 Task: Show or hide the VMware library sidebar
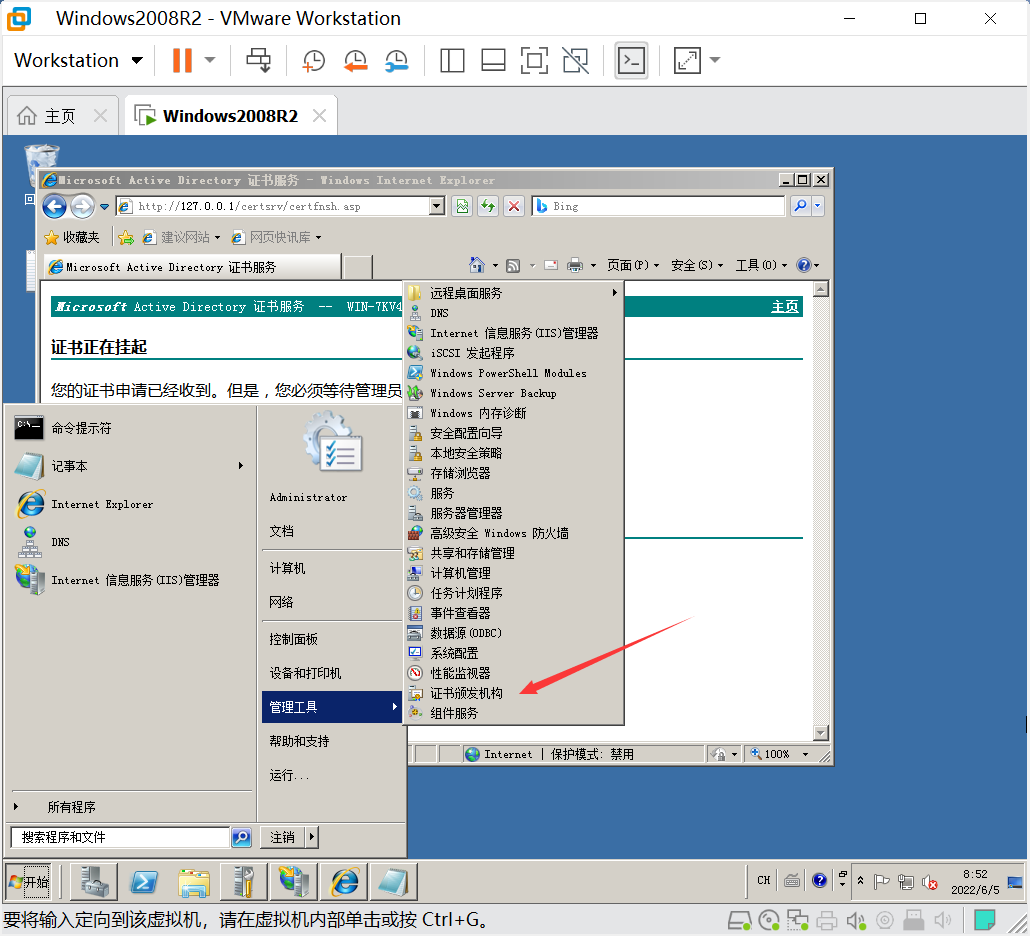tap(452, 60)
